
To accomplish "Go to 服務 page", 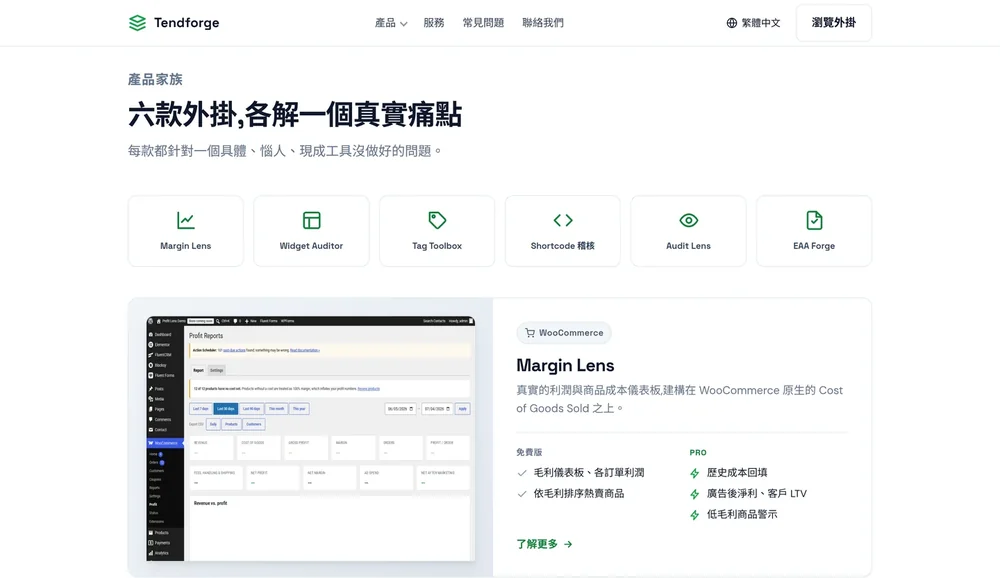I will (434, 23).
